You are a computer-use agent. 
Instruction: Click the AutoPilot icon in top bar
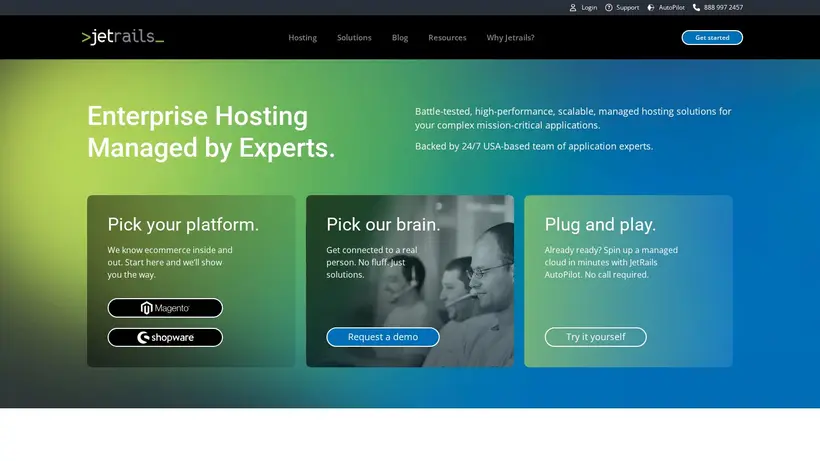tap(651, 7)
